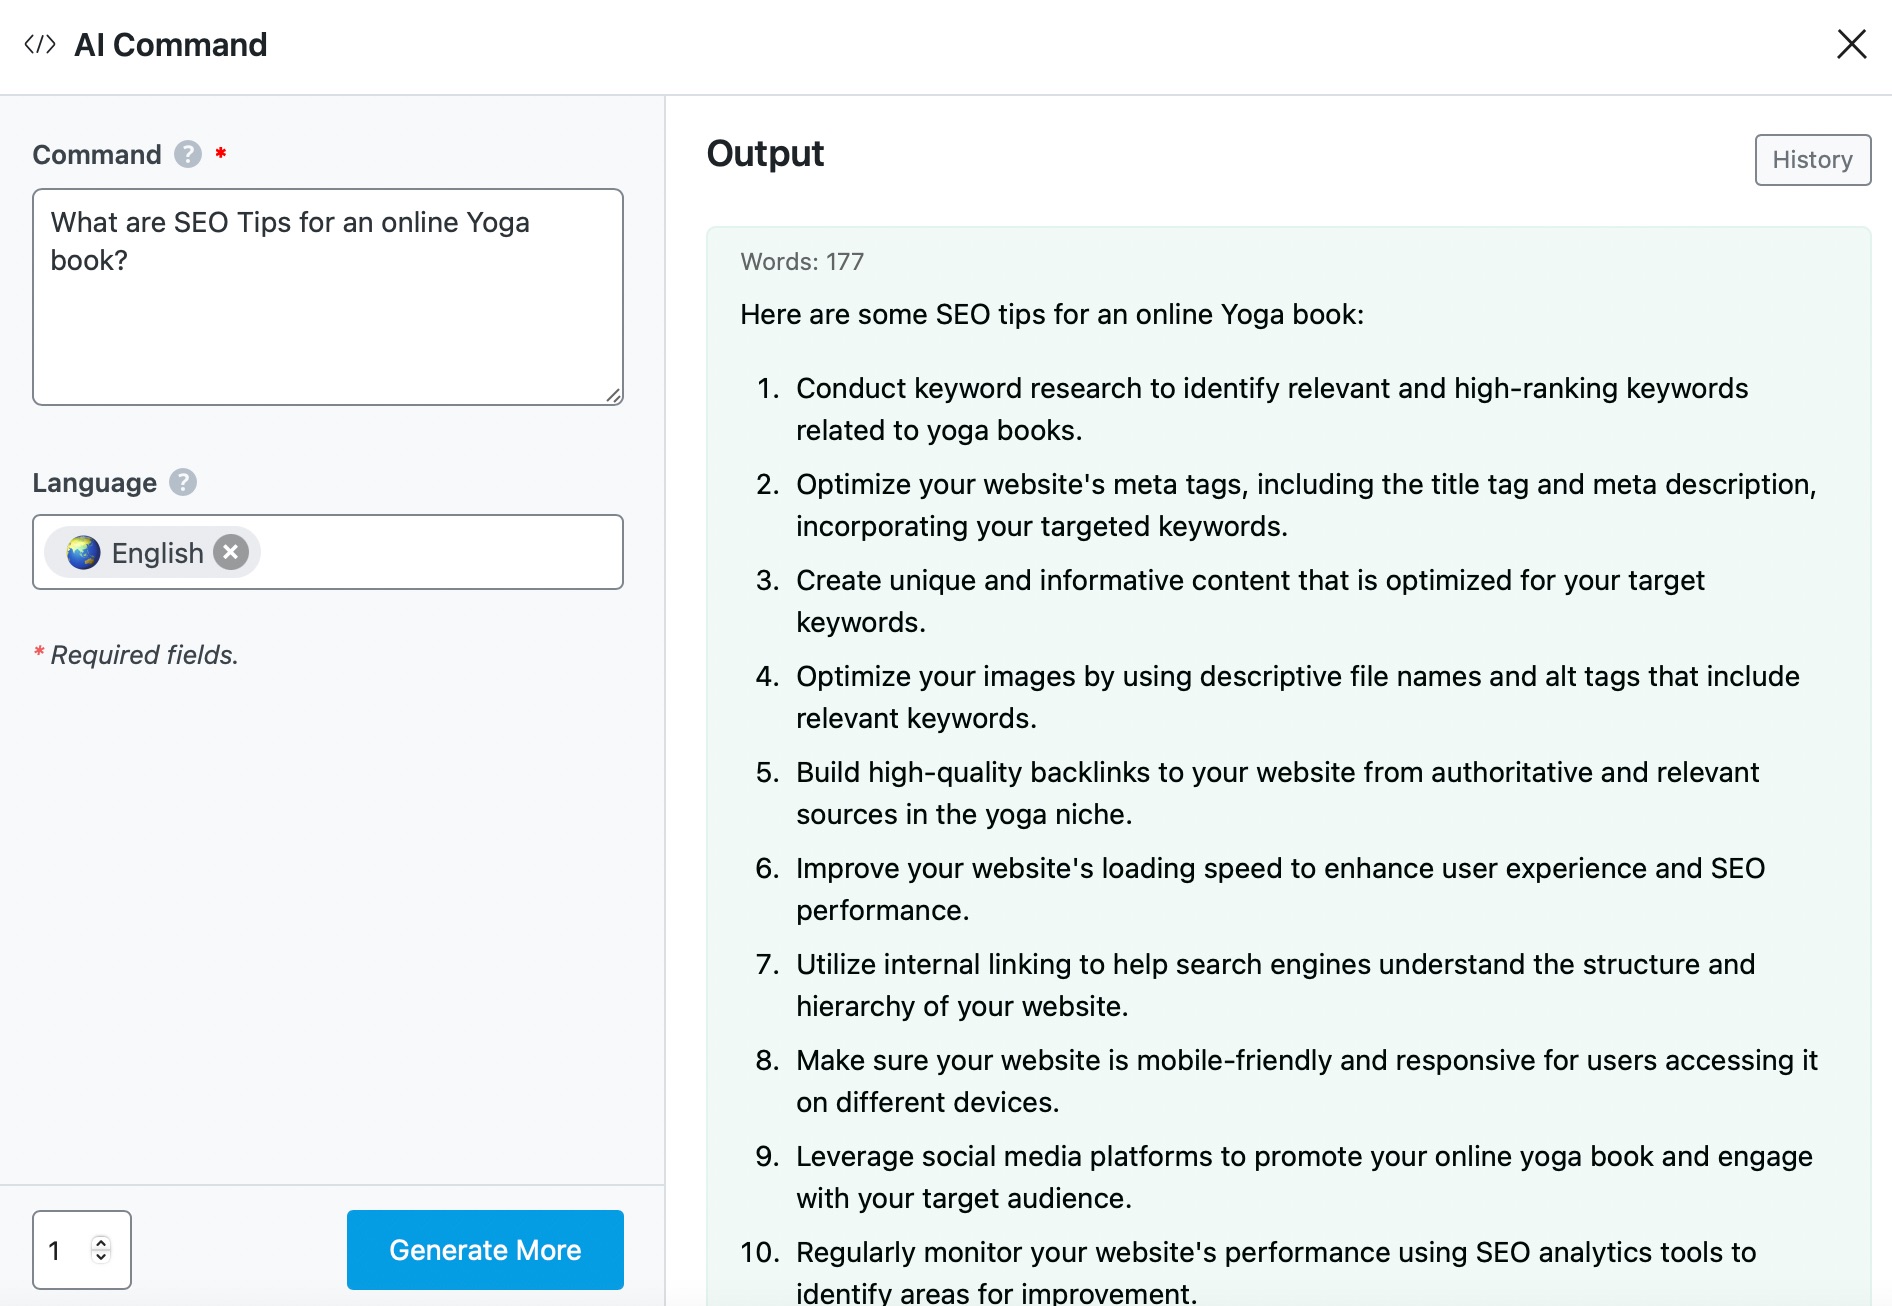Click the Generate More button
This screenshot has width=1892, height=1306.
click(x=485, y=1250)
